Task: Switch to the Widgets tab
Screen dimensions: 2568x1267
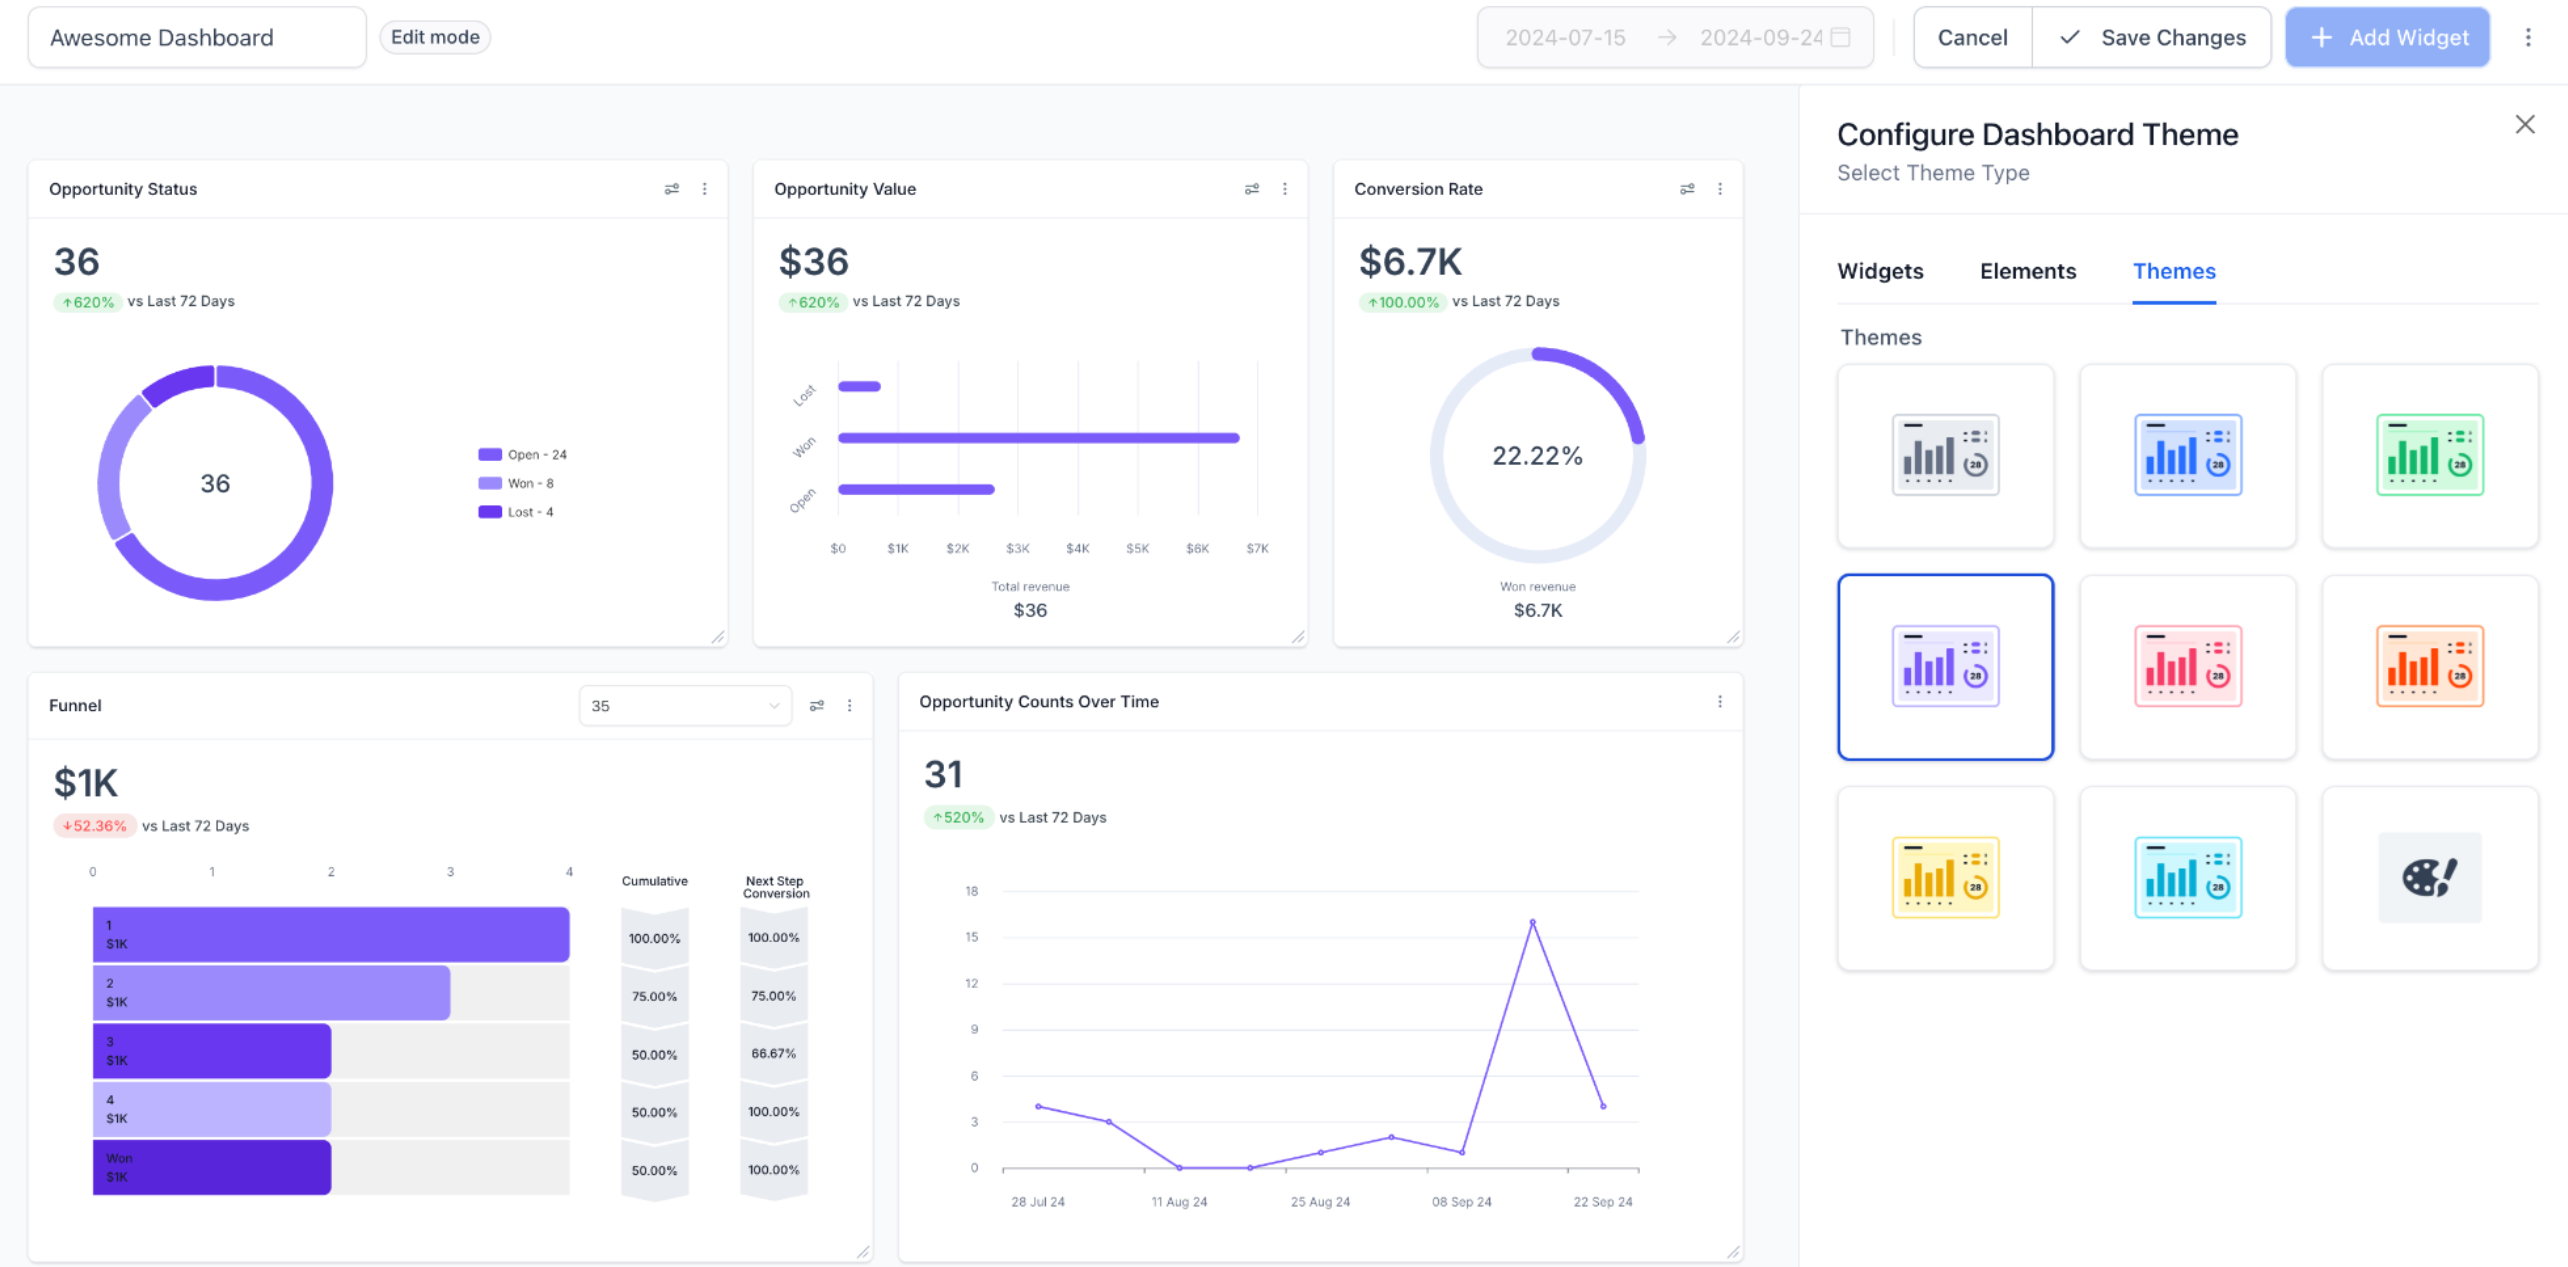Action: coord(1880,271)
